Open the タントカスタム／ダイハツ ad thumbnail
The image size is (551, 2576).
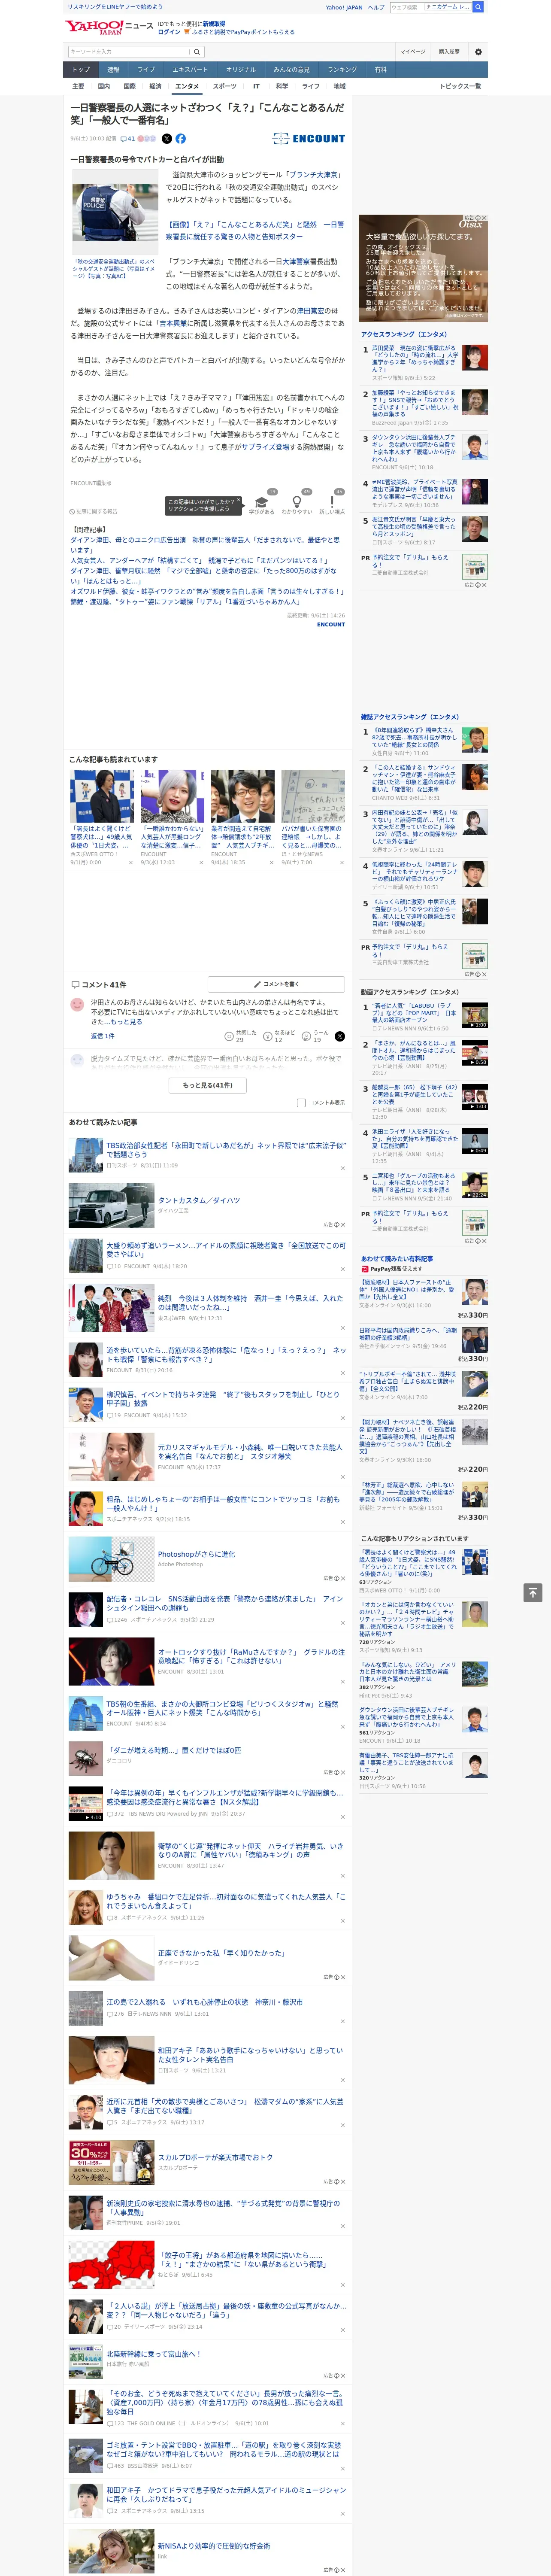[111, 1205]
